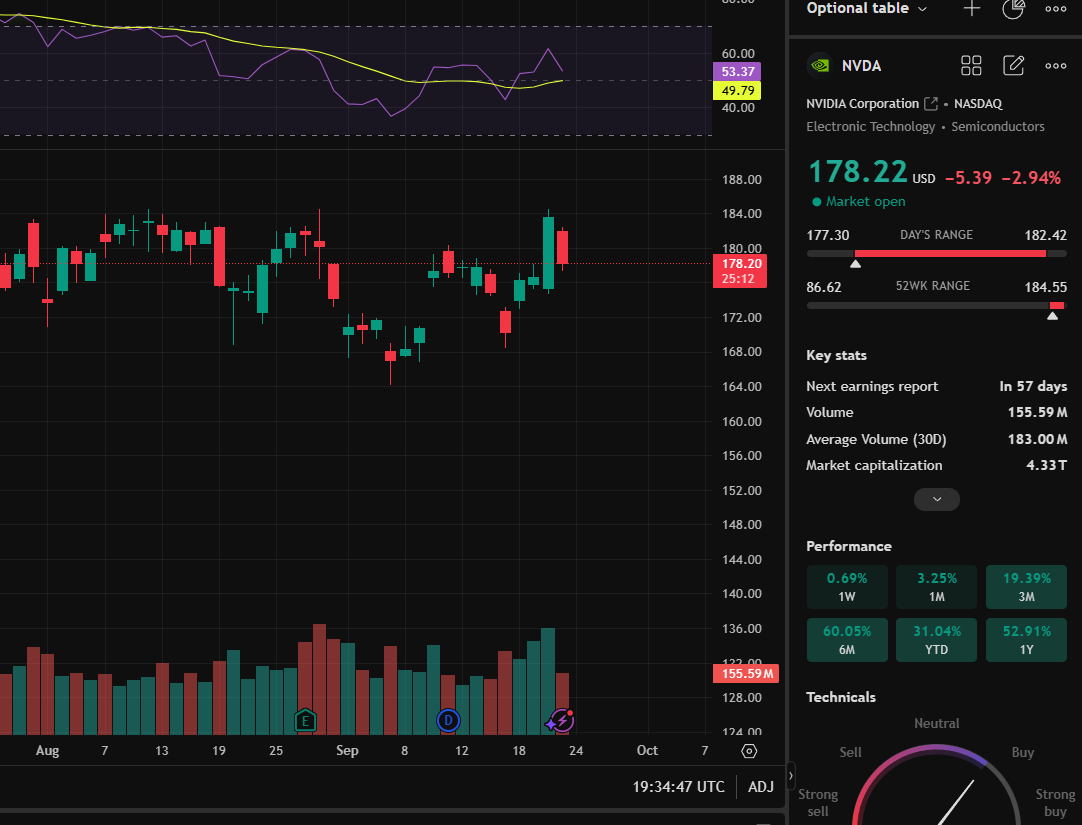
Task: Open the external link icon after NVIDIA Corporation
Action: [931, 103]
